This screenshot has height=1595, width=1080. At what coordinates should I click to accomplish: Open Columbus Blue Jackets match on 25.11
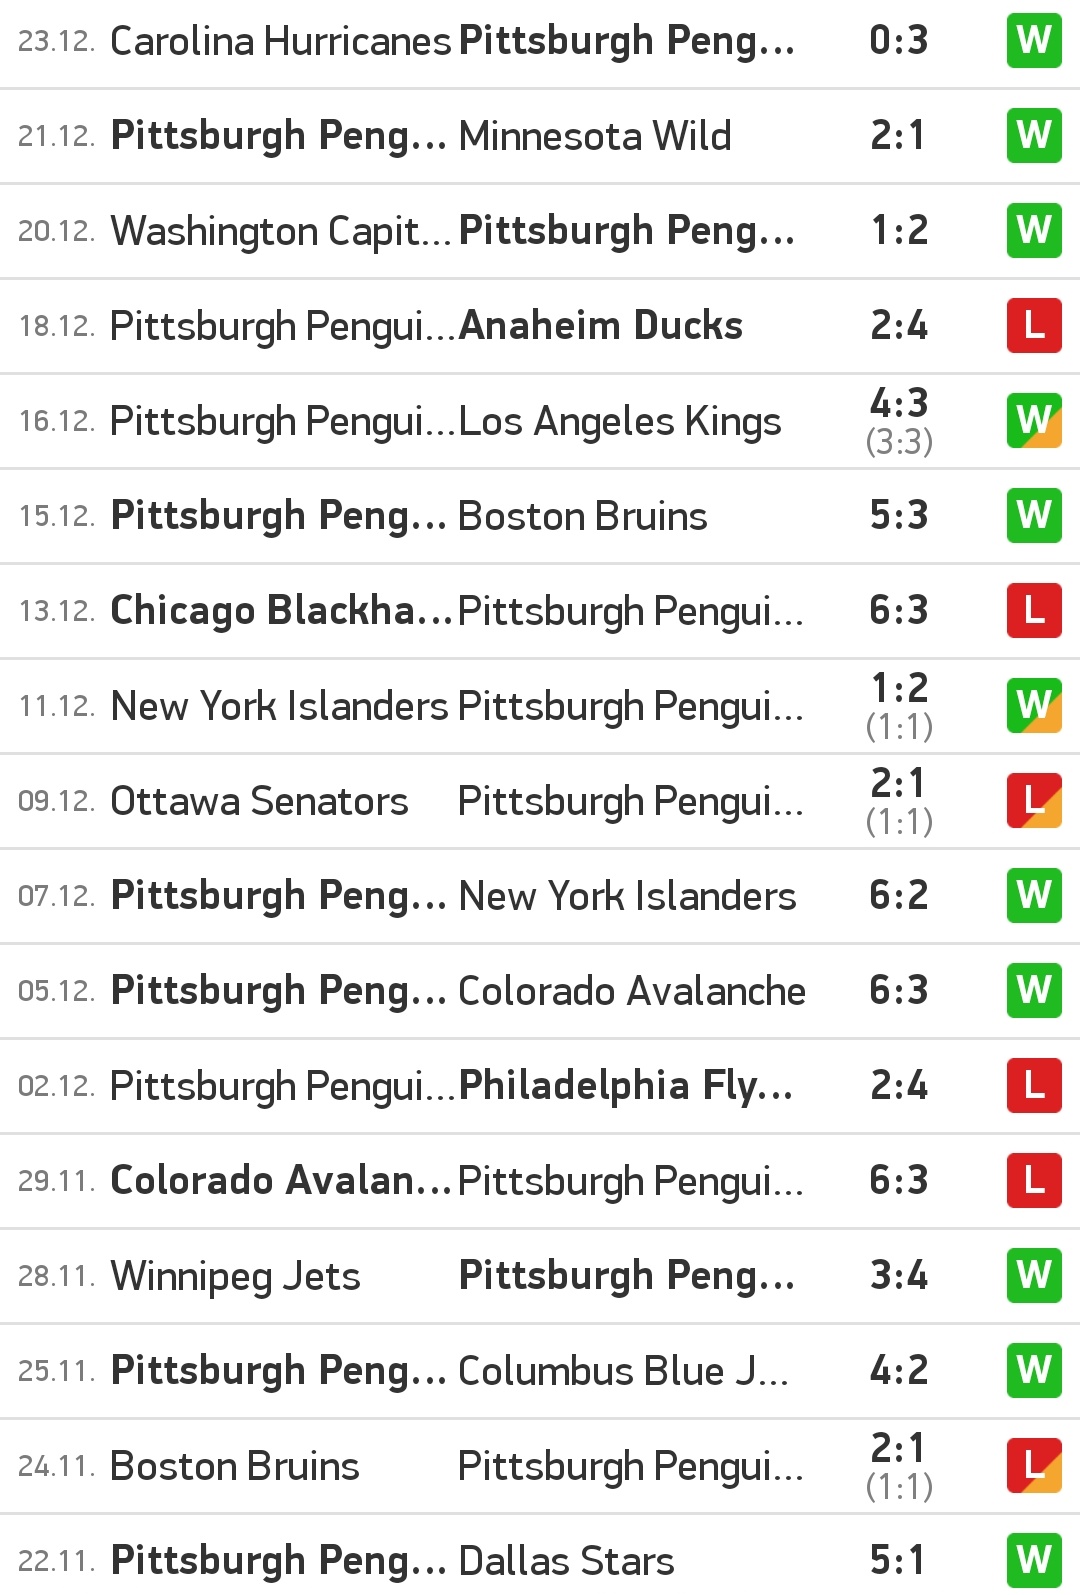pos(622,1371)
